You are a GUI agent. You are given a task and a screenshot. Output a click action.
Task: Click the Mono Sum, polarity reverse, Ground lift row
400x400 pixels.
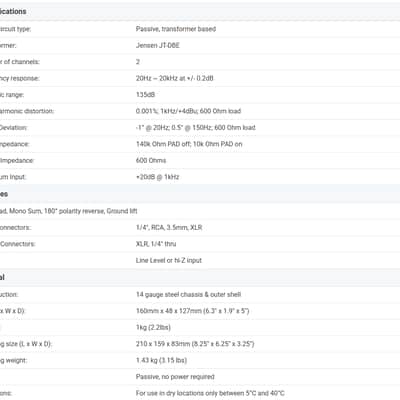(x=200, y=211)
